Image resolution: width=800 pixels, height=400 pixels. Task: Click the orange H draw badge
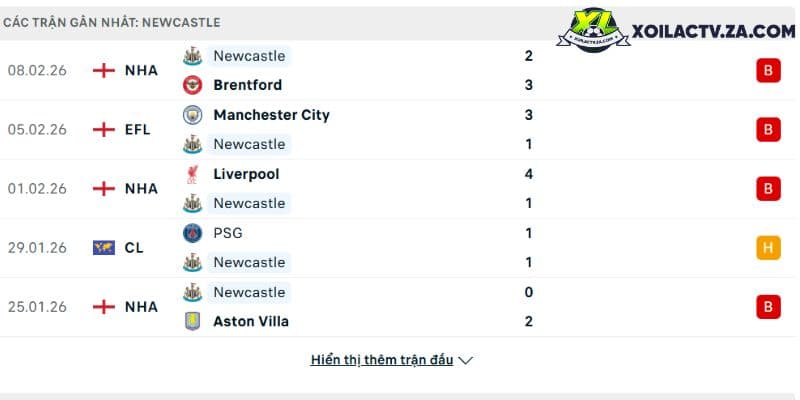(768, 248)
